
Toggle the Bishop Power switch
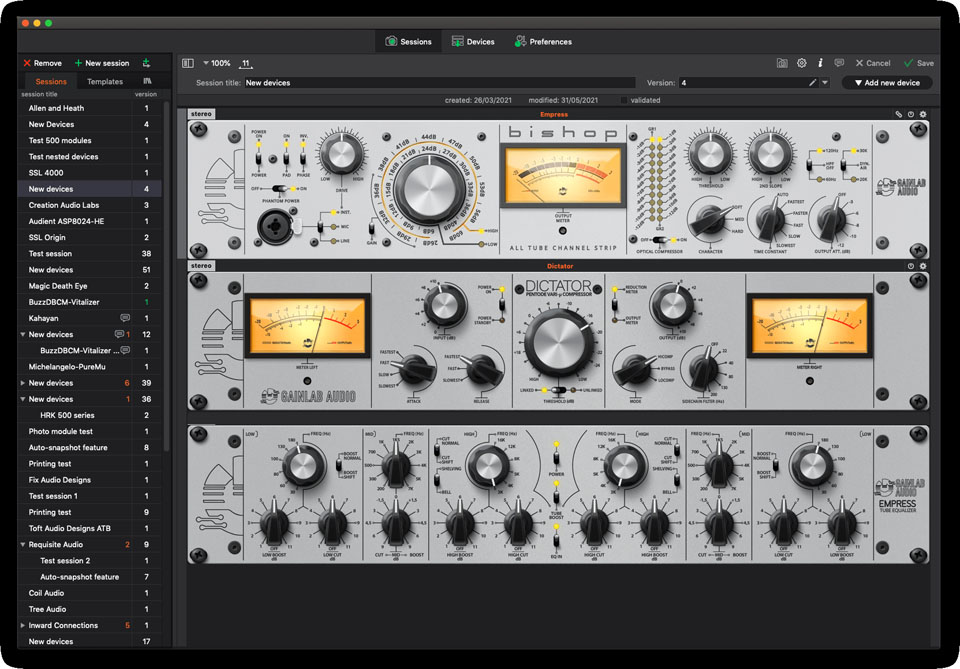click(x=258, y=157)
